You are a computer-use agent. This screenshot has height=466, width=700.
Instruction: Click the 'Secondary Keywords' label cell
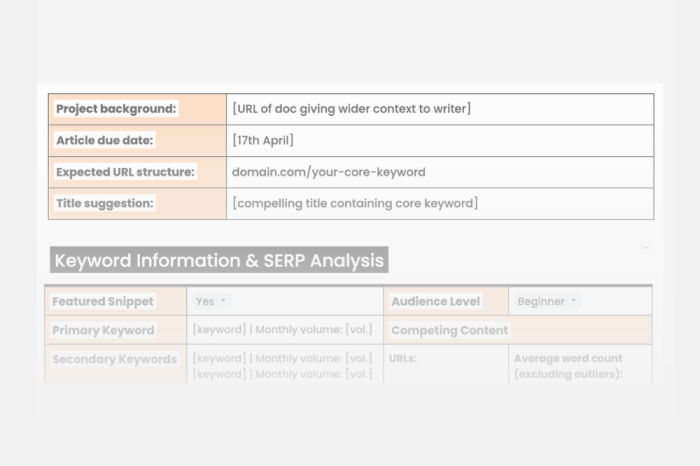point(114,359)
